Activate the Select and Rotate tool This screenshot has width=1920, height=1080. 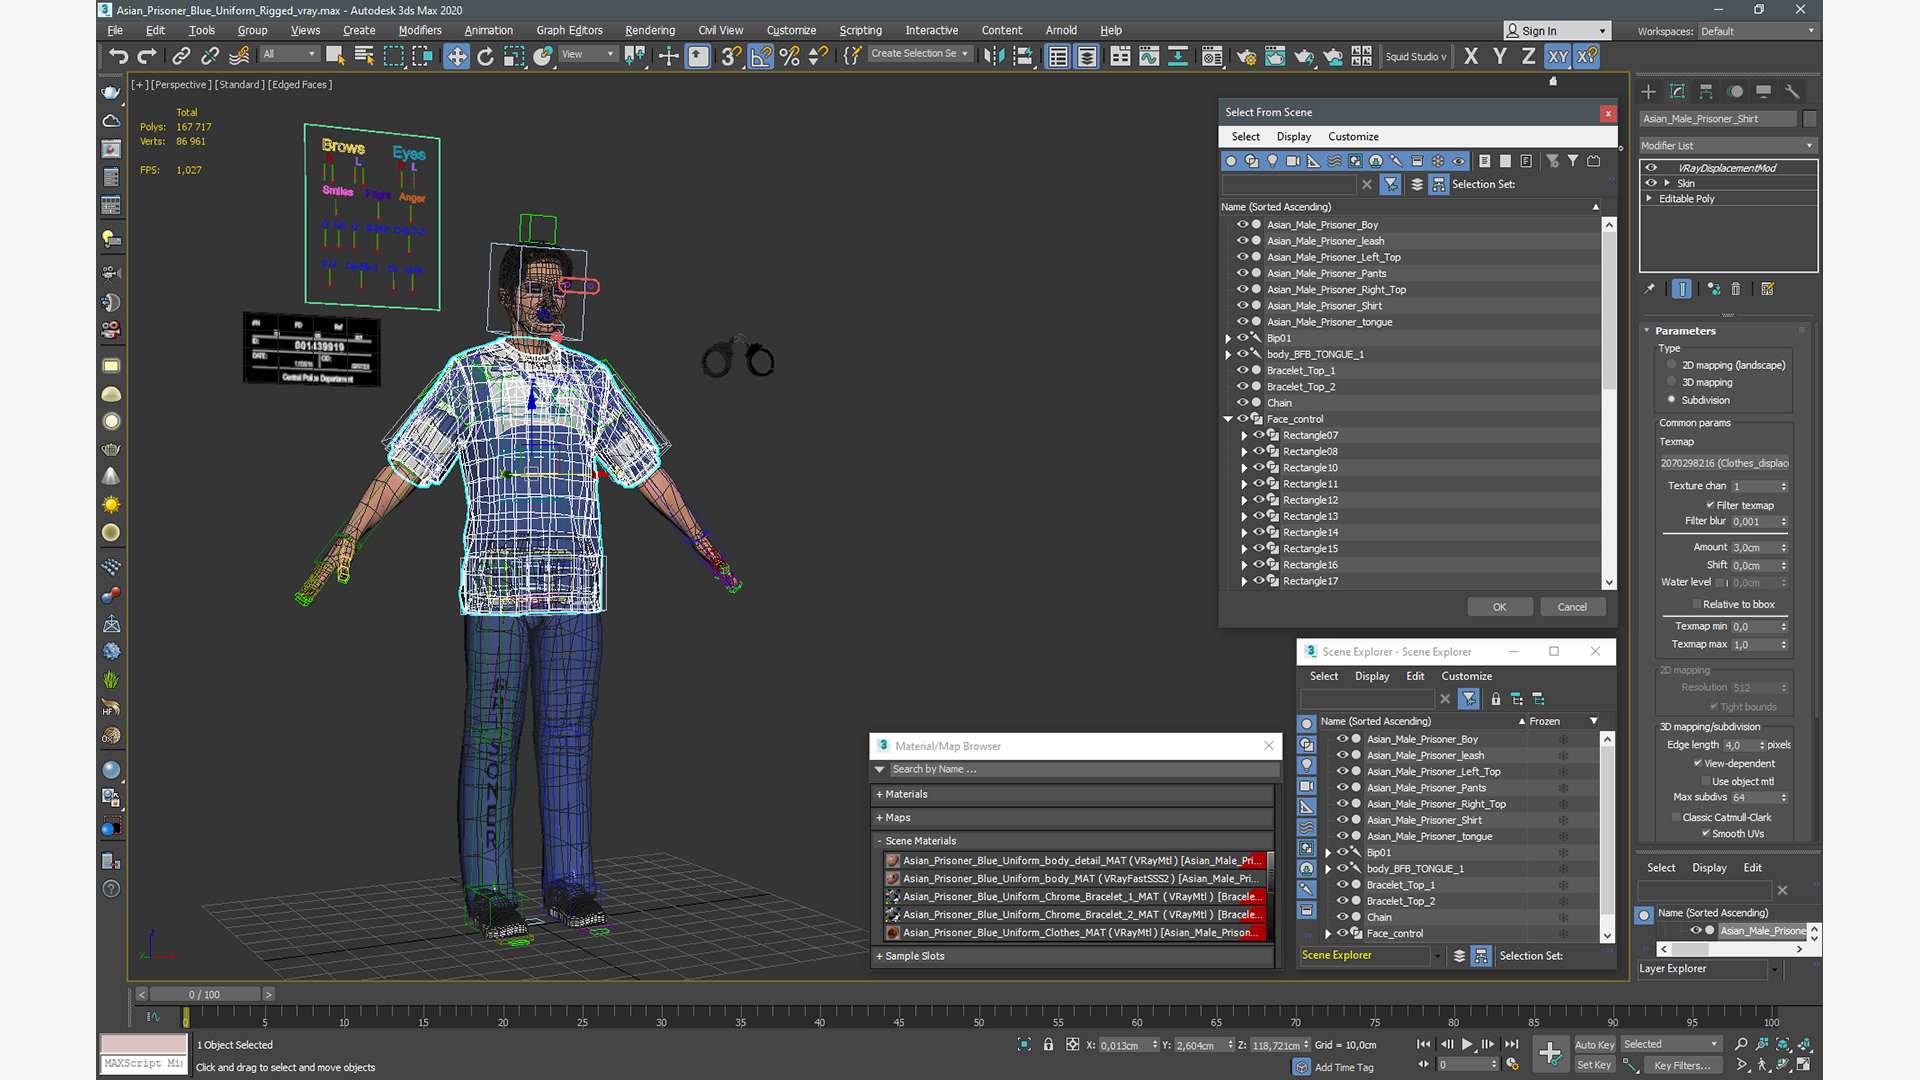pos(485,56)
